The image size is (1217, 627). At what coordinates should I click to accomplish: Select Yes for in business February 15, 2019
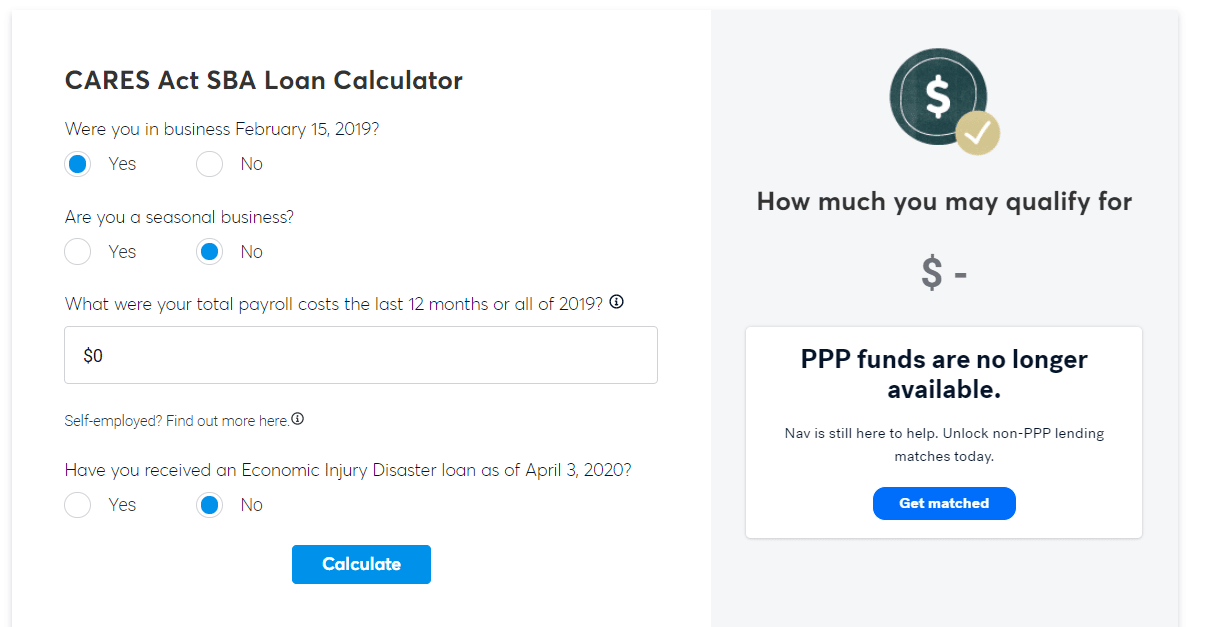point(77,164)
